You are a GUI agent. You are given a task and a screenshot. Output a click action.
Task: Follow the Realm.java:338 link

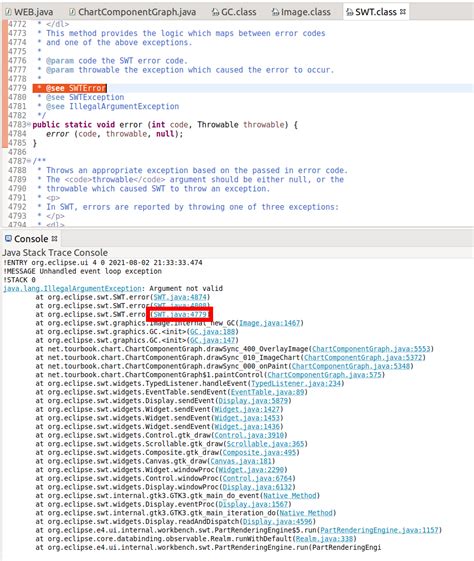[324, 538]
